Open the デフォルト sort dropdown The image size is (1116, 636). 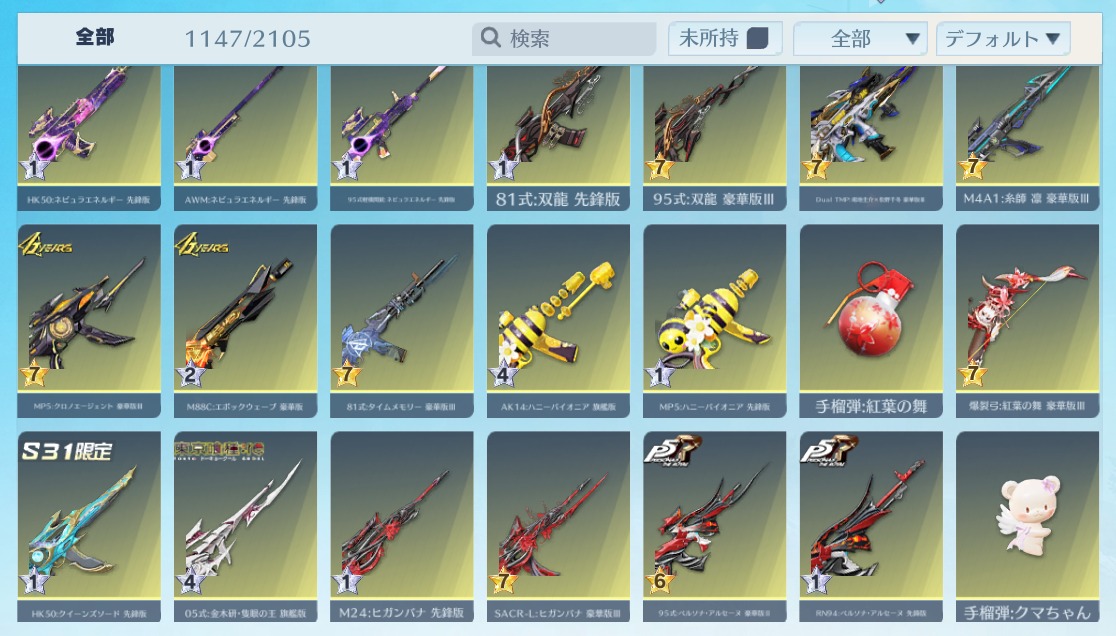pyautogui.click(x=1003, y=38)
